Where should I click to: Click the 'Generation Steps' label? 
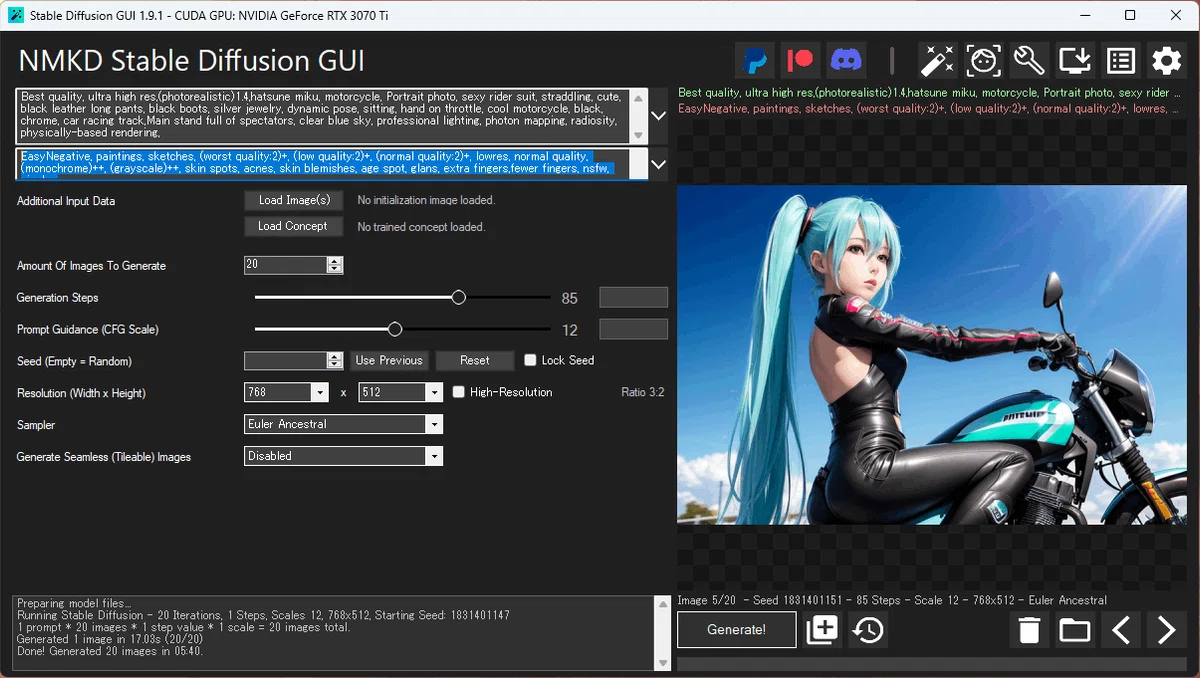coord(58,298)
